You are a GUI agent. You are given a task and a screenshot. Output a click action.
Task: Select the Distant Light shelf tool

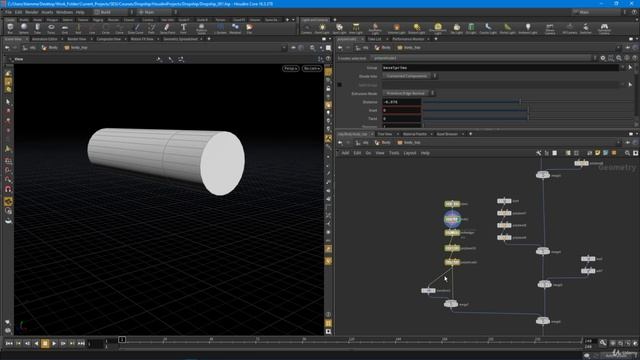pos(416,29)
